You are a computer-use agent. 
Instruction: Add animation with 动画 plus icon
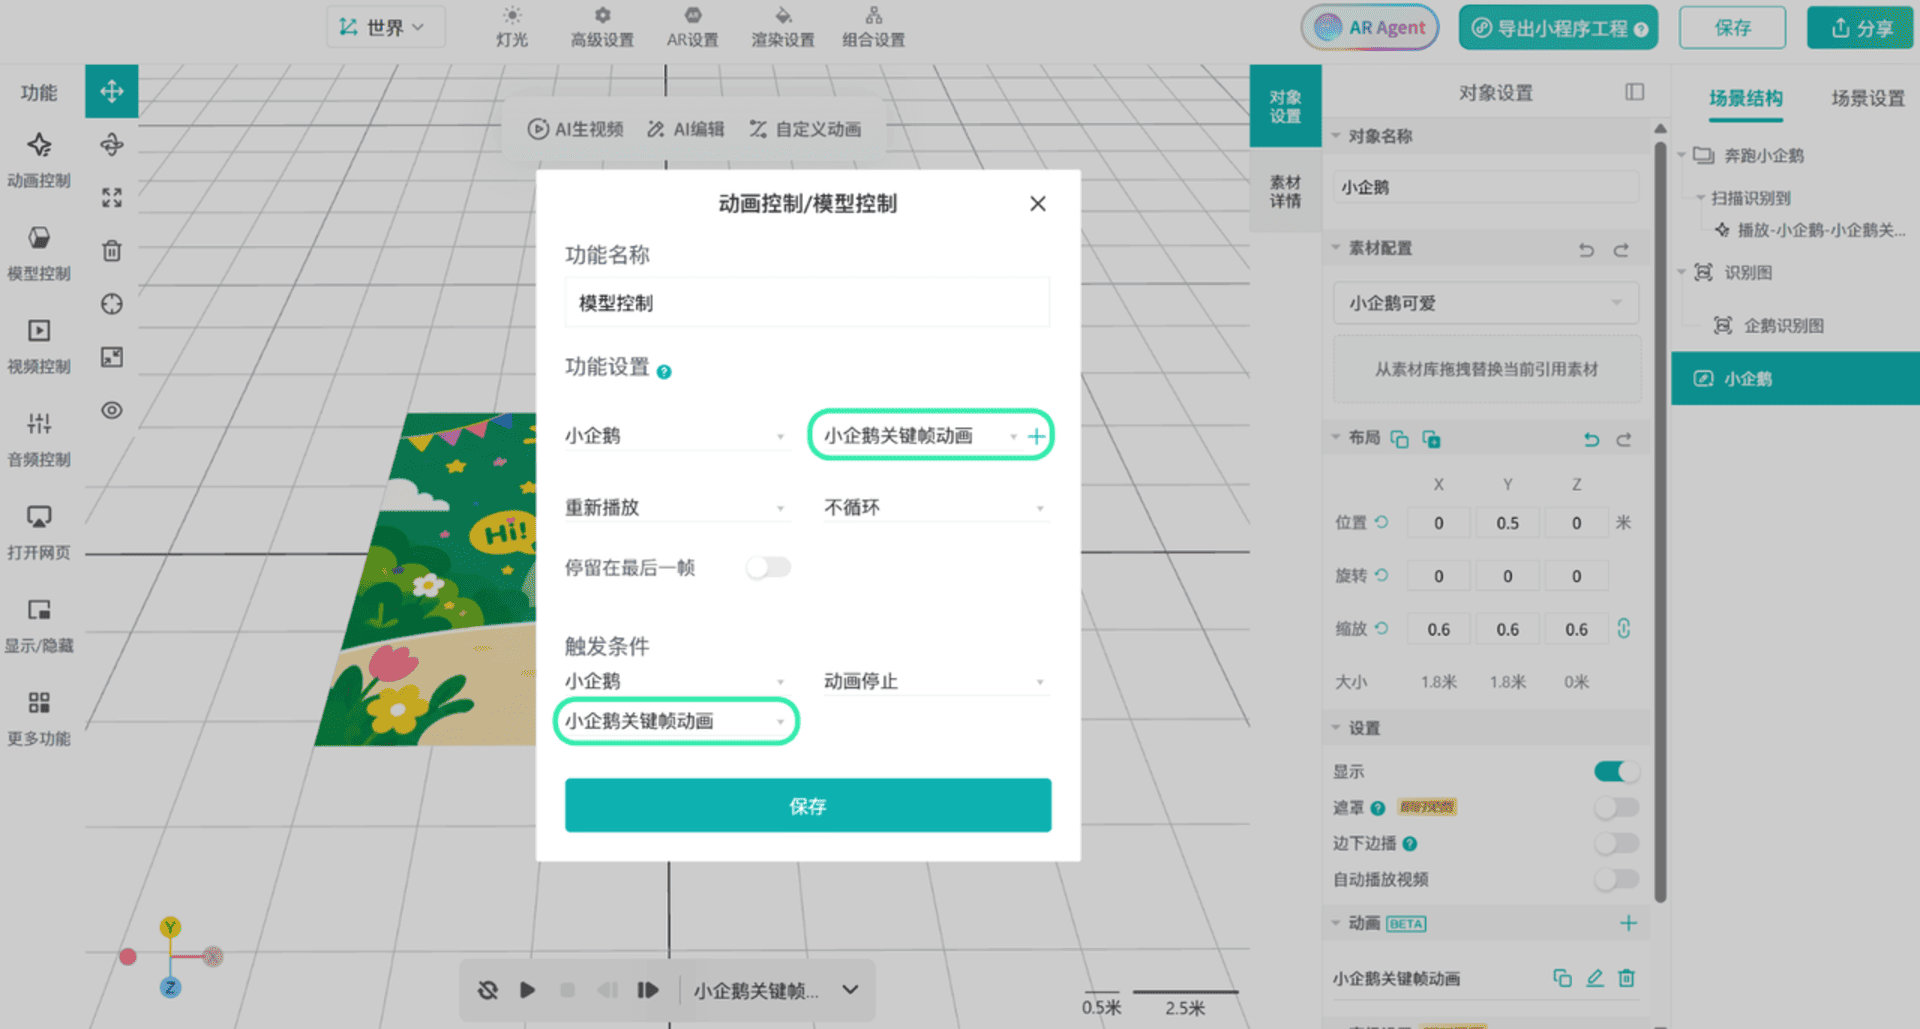pyautogui.click(x=1628, y=923)
